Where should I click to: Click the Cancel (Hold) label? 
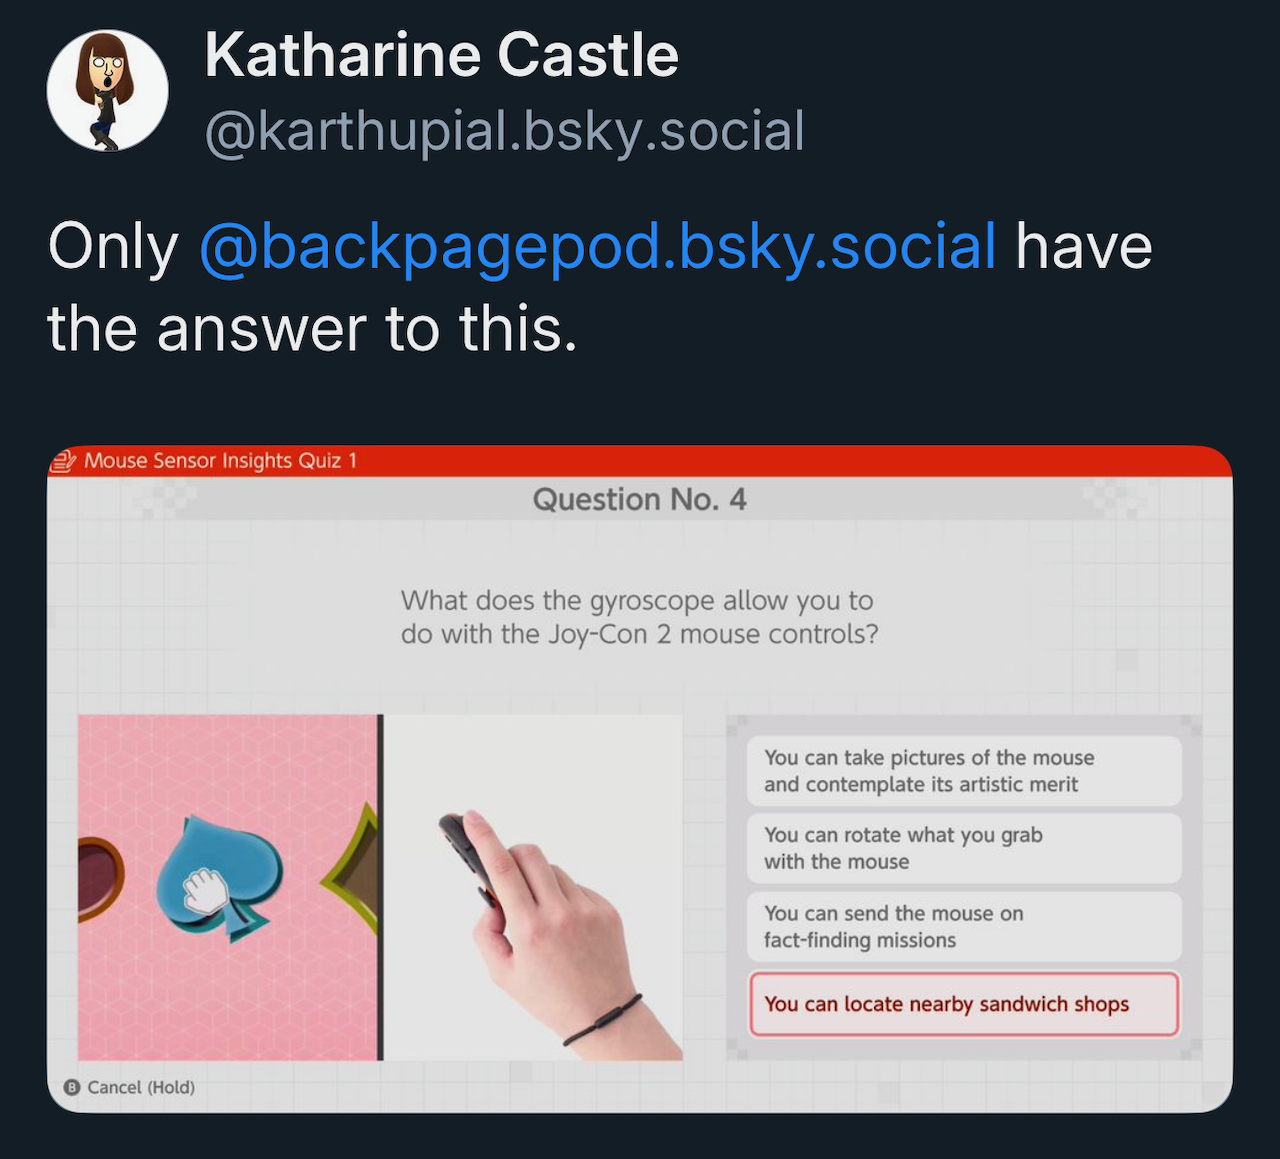pos(141,1087)
